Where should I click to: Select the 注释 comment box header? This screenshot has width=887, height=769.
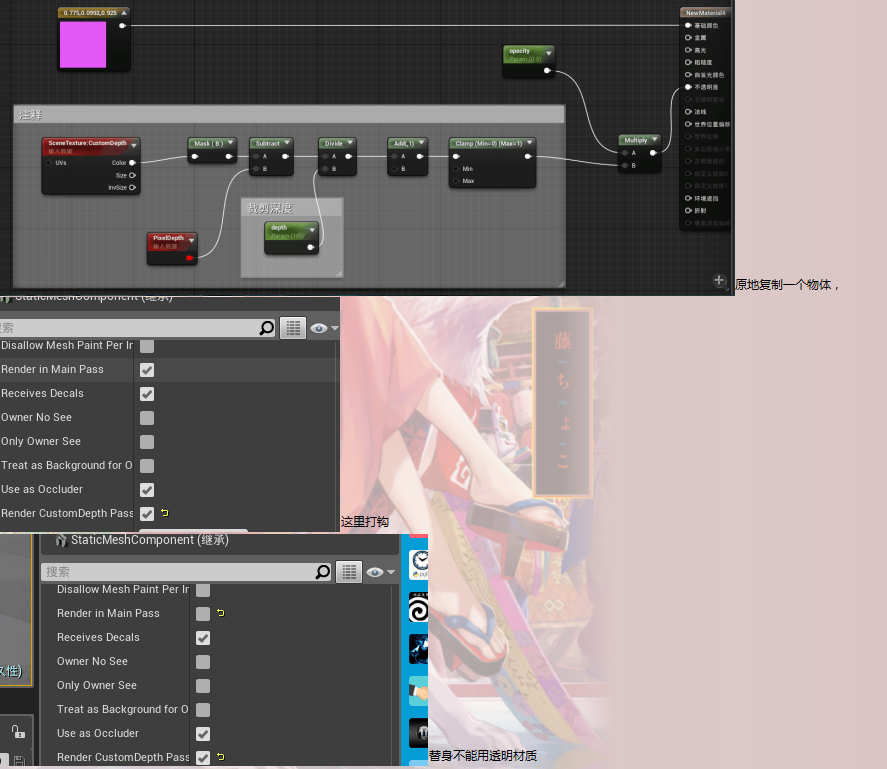[289, 115]
